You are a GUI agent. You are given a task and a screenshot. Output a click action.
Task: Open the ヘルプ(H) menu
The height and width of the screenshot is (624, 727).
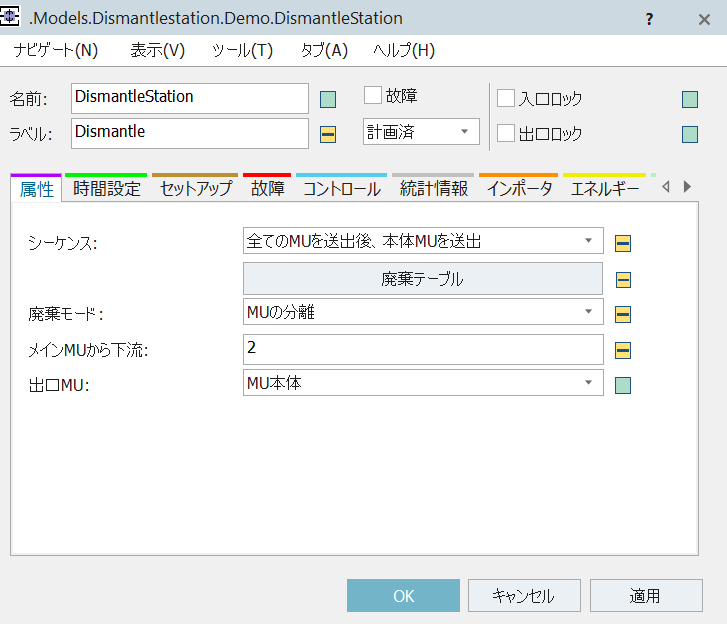tap(404, 50)
